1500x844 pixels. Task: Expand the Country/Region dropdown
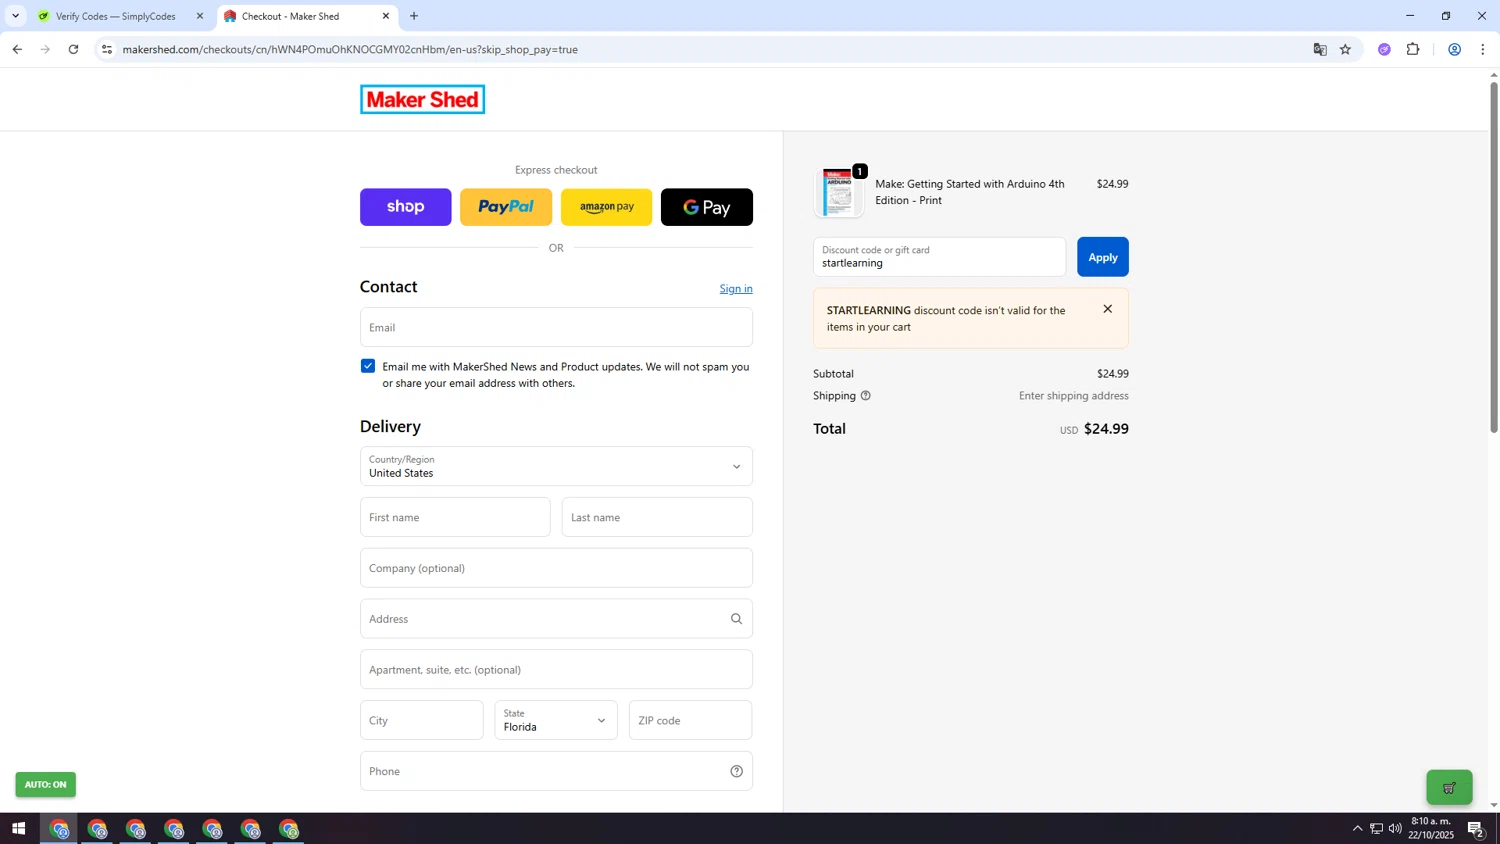(x=556, y=466)
